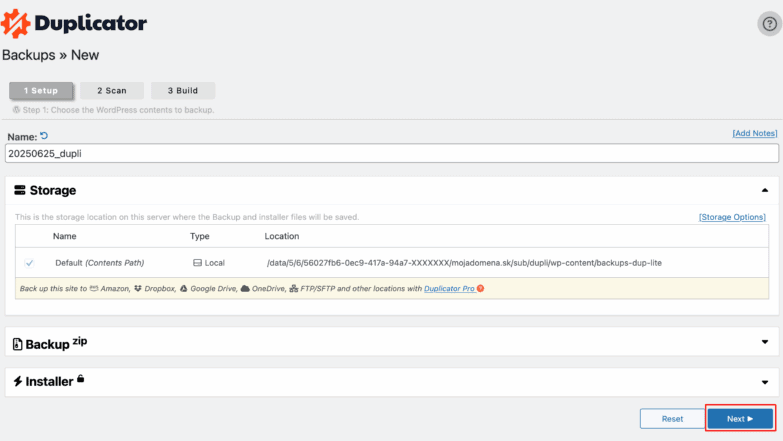Click the Name column header in storage table
783x441 pixels.
[x=64, y=236]
